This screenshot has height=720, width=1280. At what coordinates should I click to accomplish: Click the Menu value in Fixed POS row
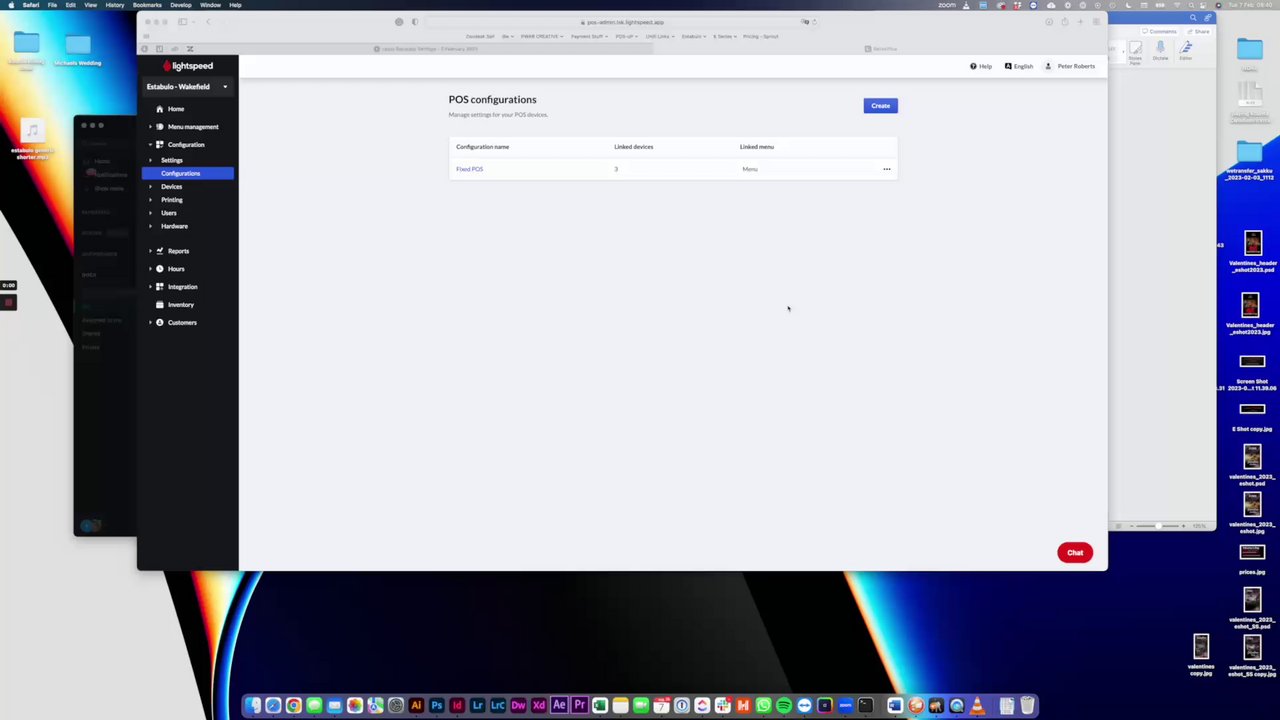click(749, 169)
